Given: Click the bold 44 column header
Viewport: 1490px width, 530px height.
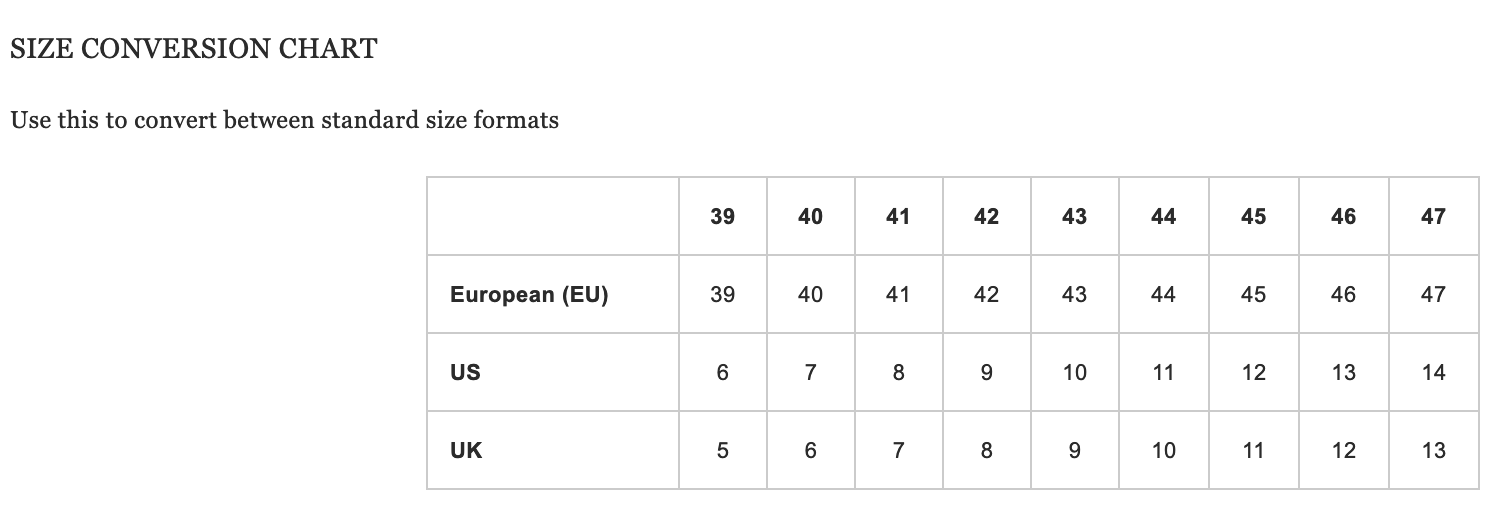Looking at the screenshot, I should 1164,216.
